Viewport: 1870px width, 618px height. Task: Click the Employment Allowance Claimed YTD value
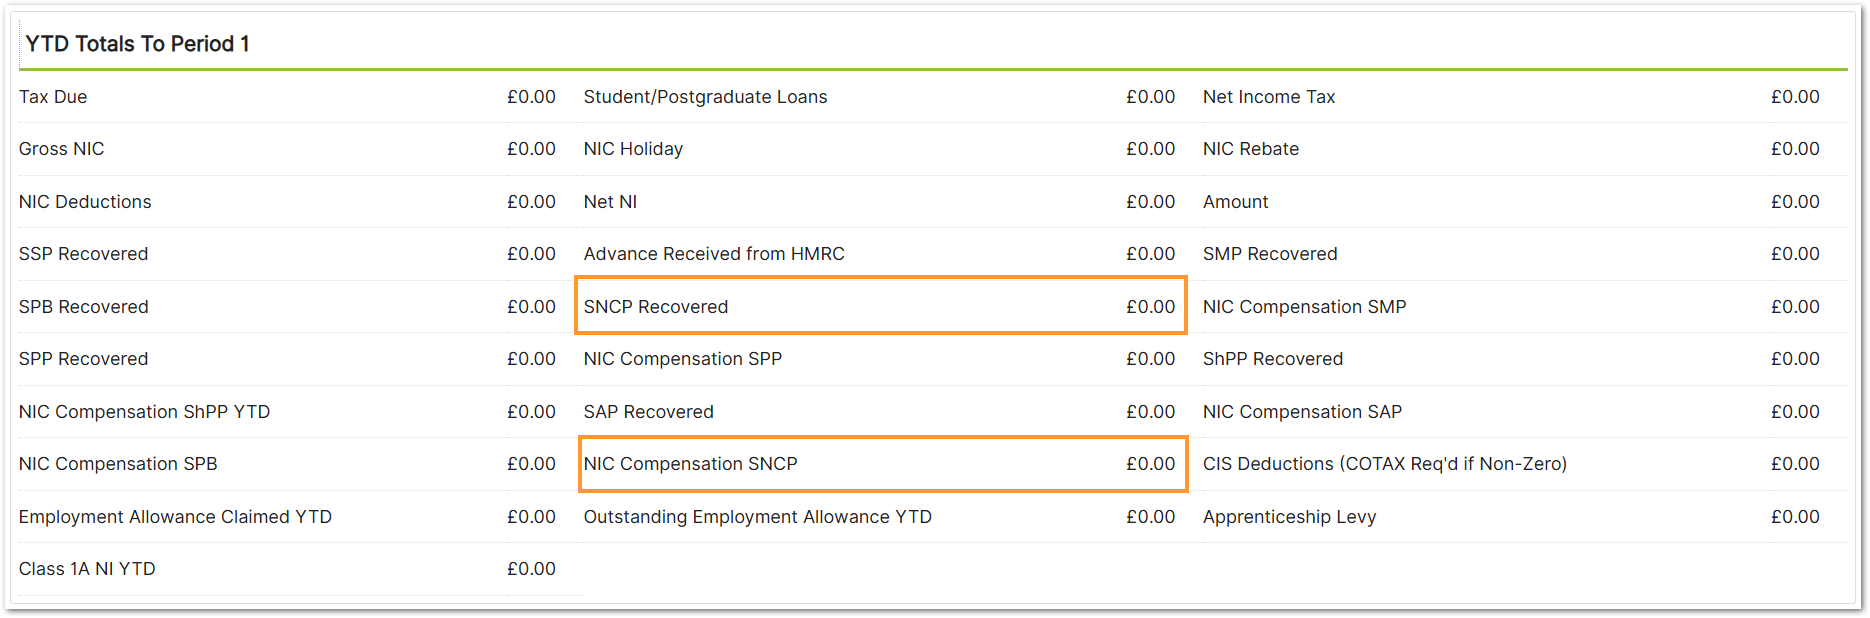pos(531,517)
